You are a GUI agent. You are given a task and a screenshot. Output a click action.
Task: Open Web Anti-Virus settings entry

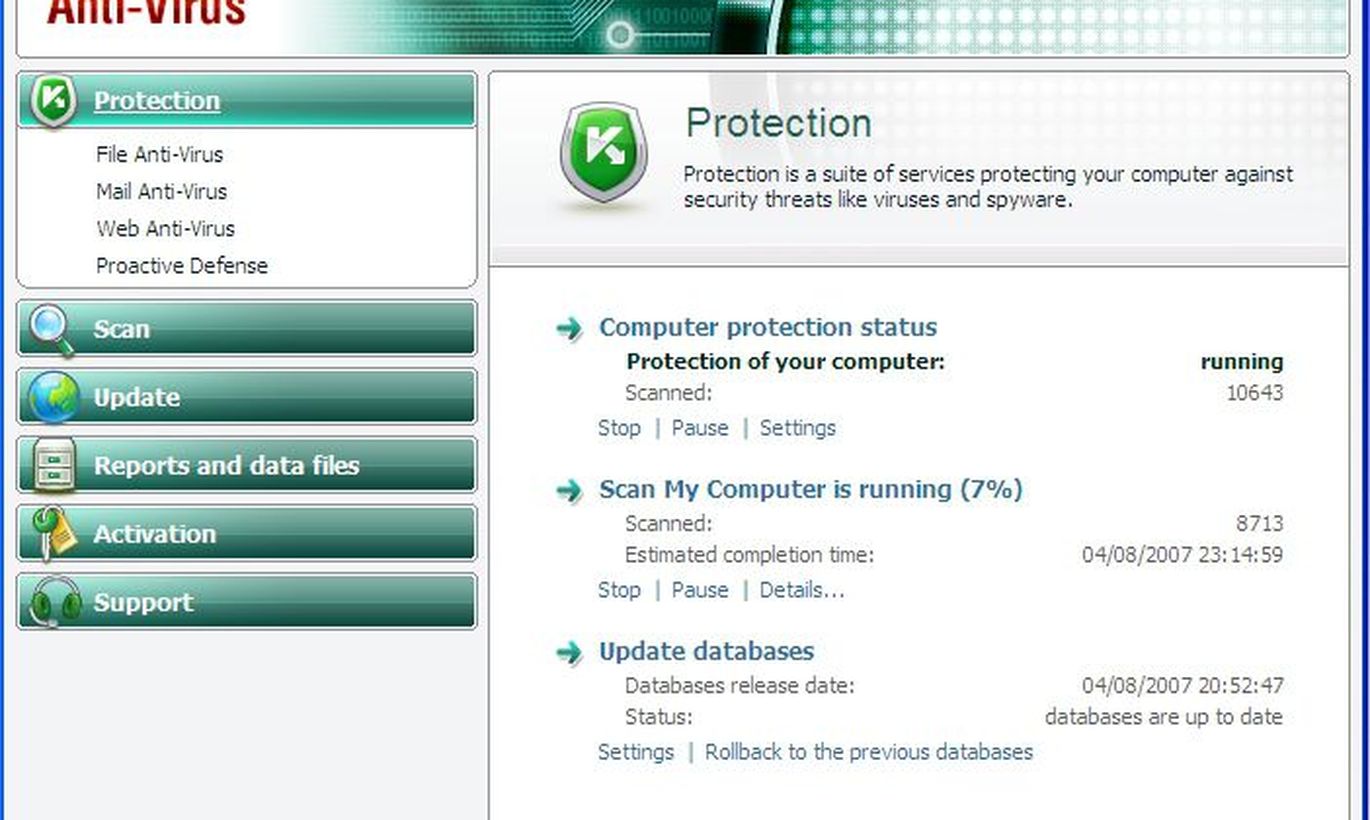(166, 228)
